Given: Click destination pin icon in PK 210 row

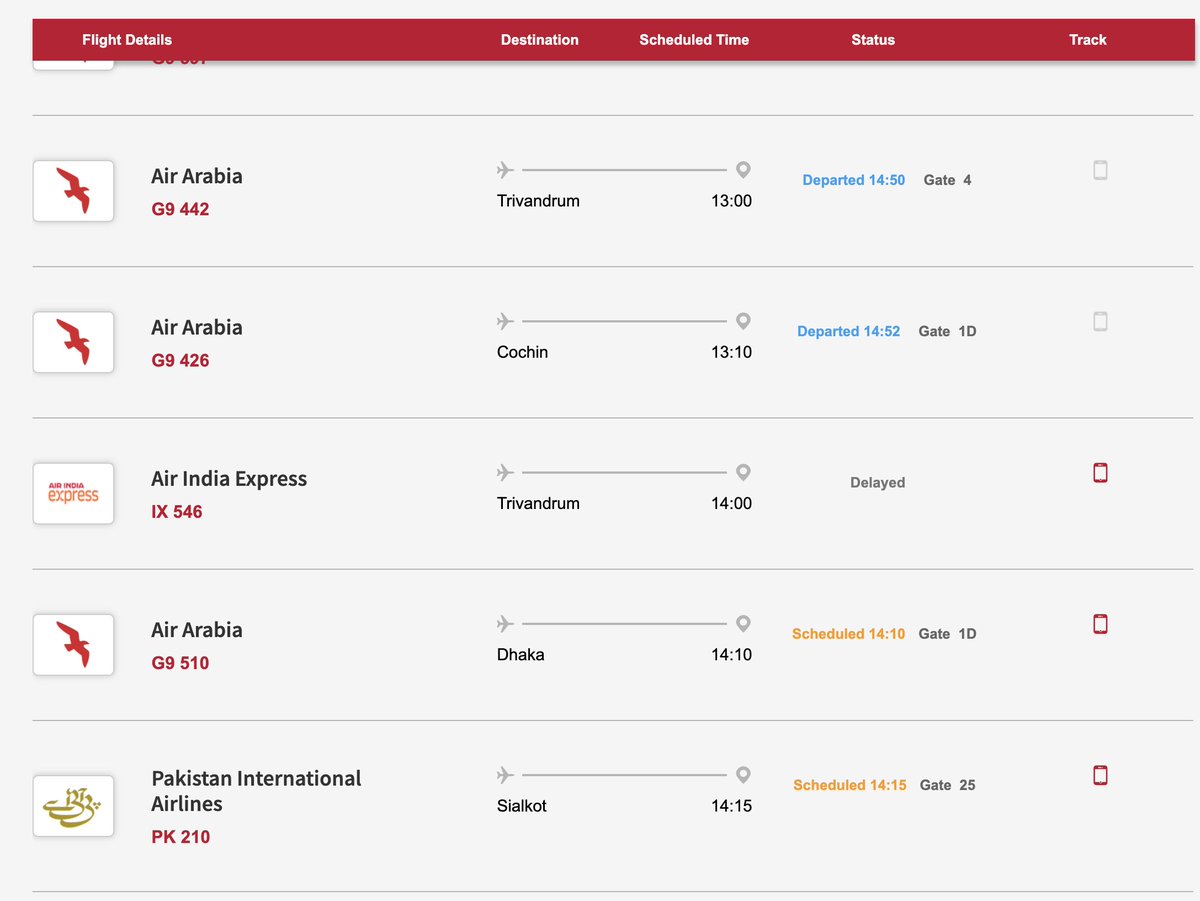Looking at the screenshot, I should click(743, 775).
